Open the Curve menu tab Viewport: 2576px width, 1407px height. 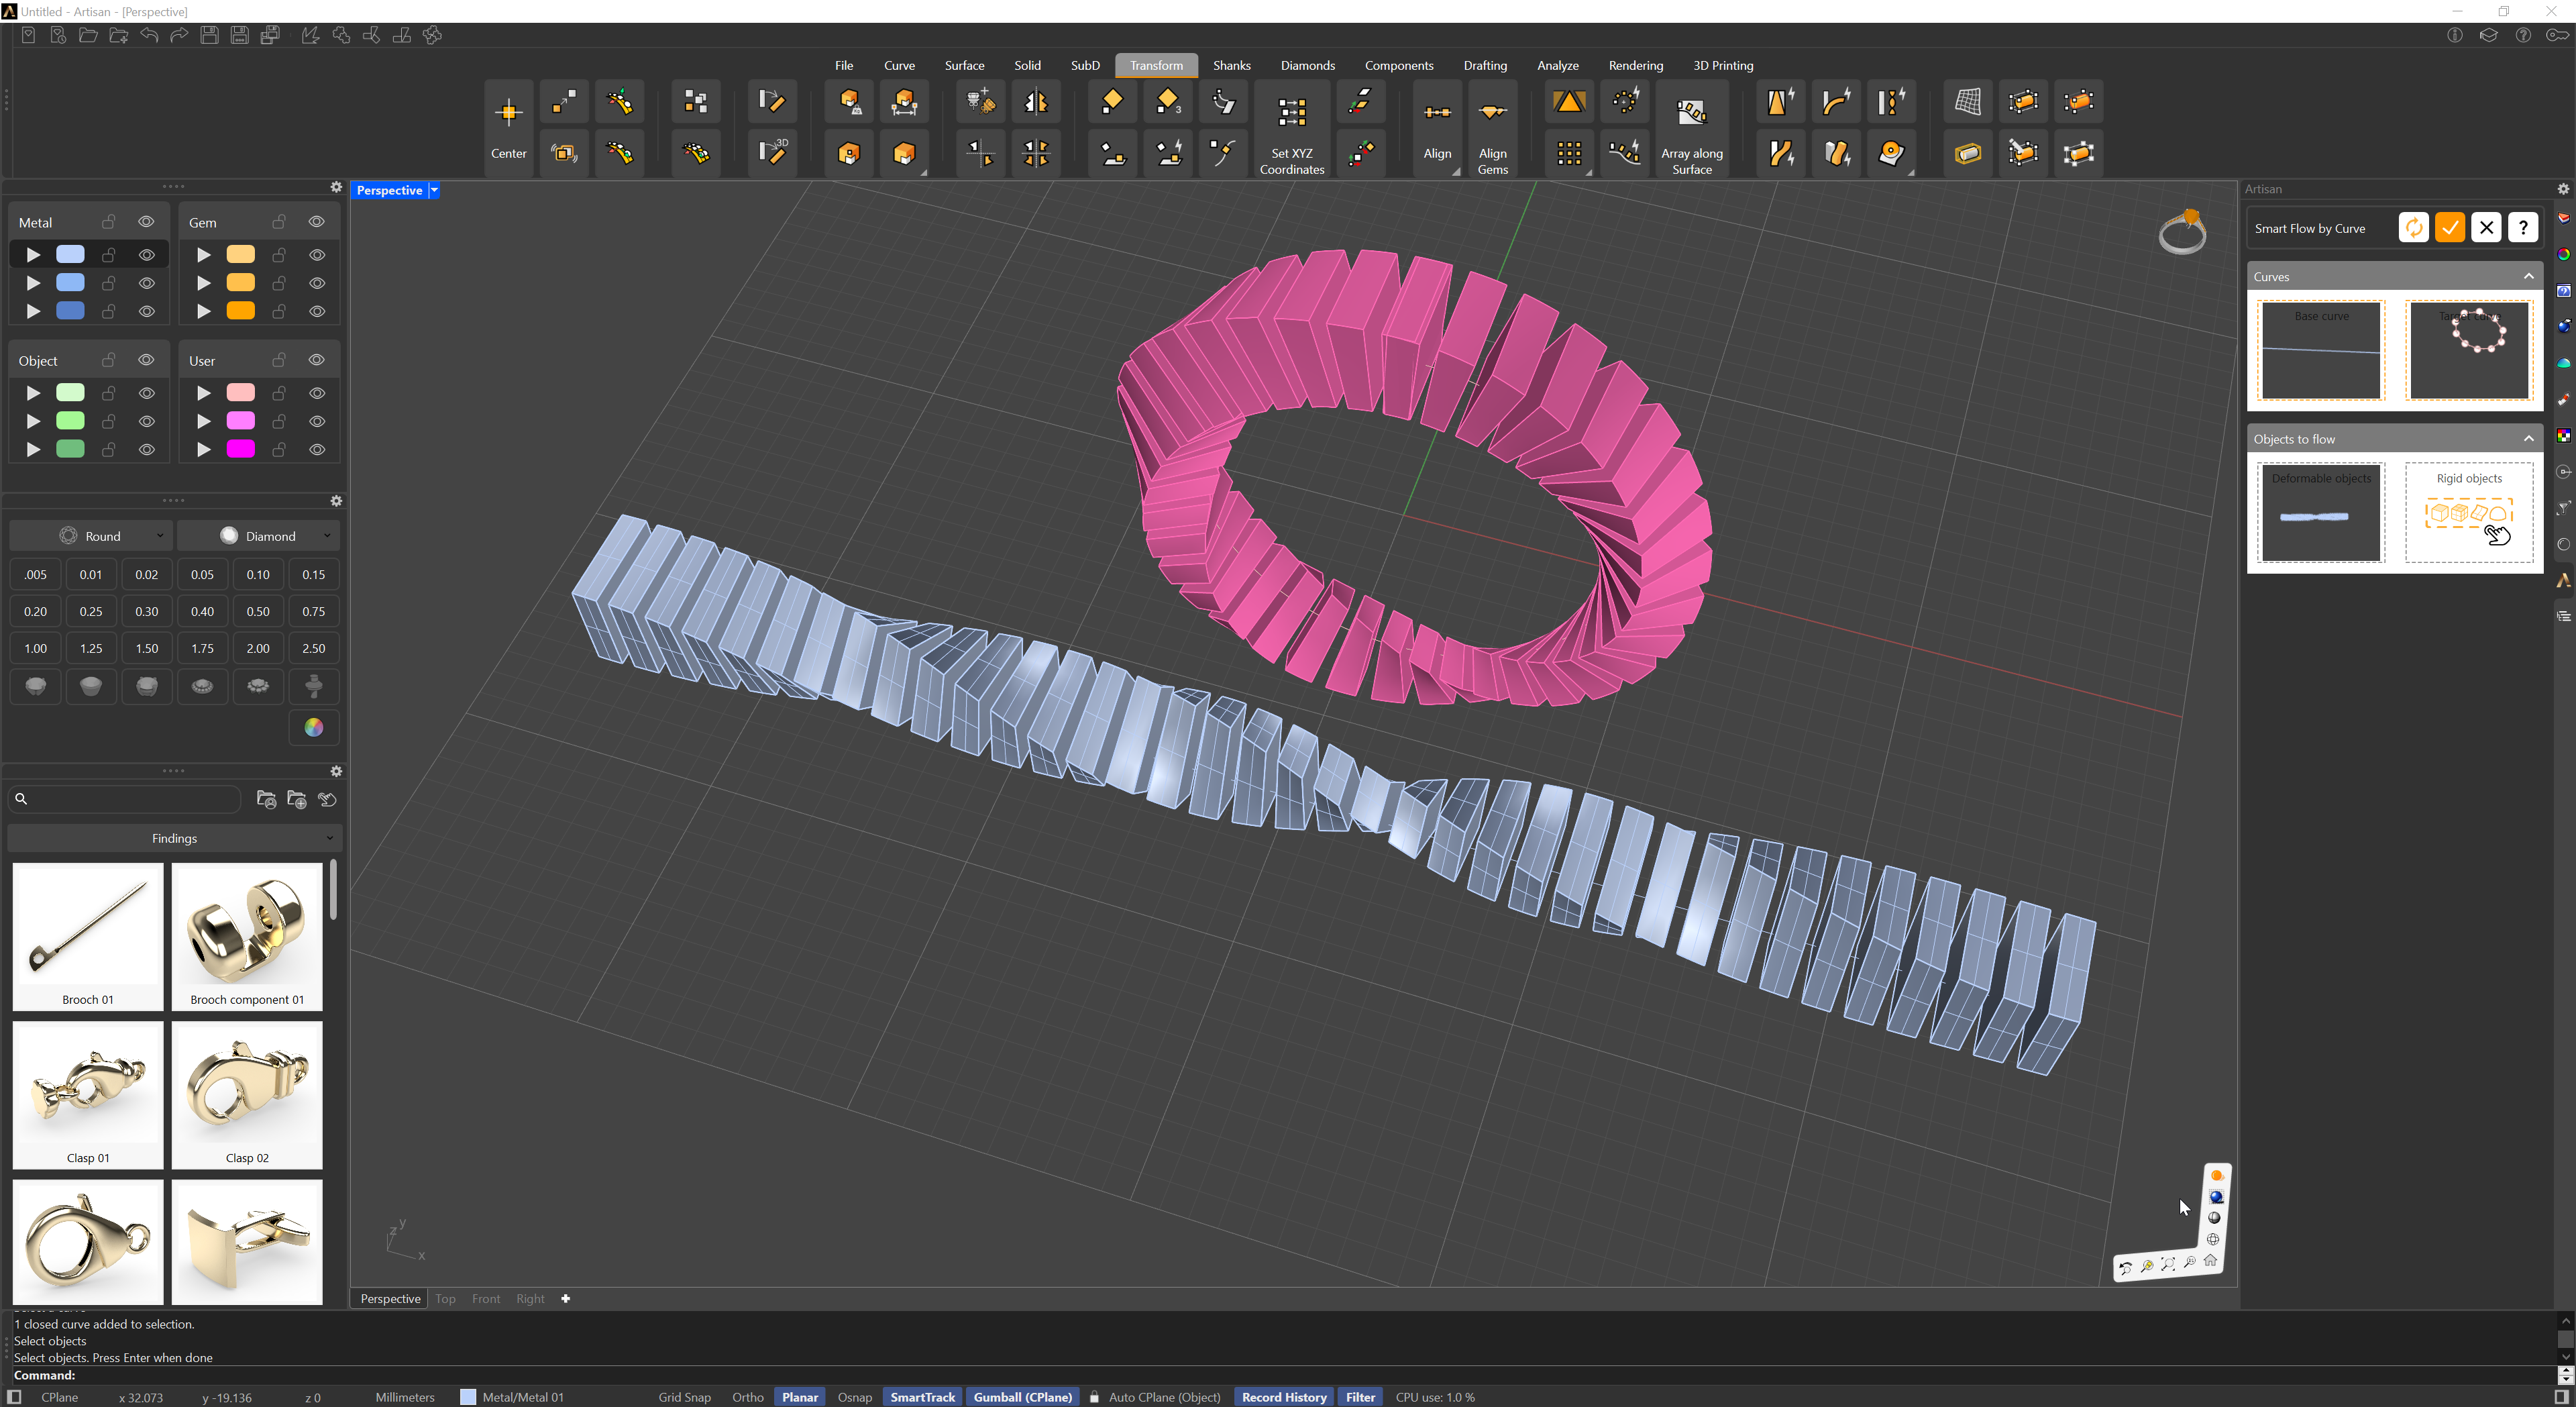tap(899, 65)
